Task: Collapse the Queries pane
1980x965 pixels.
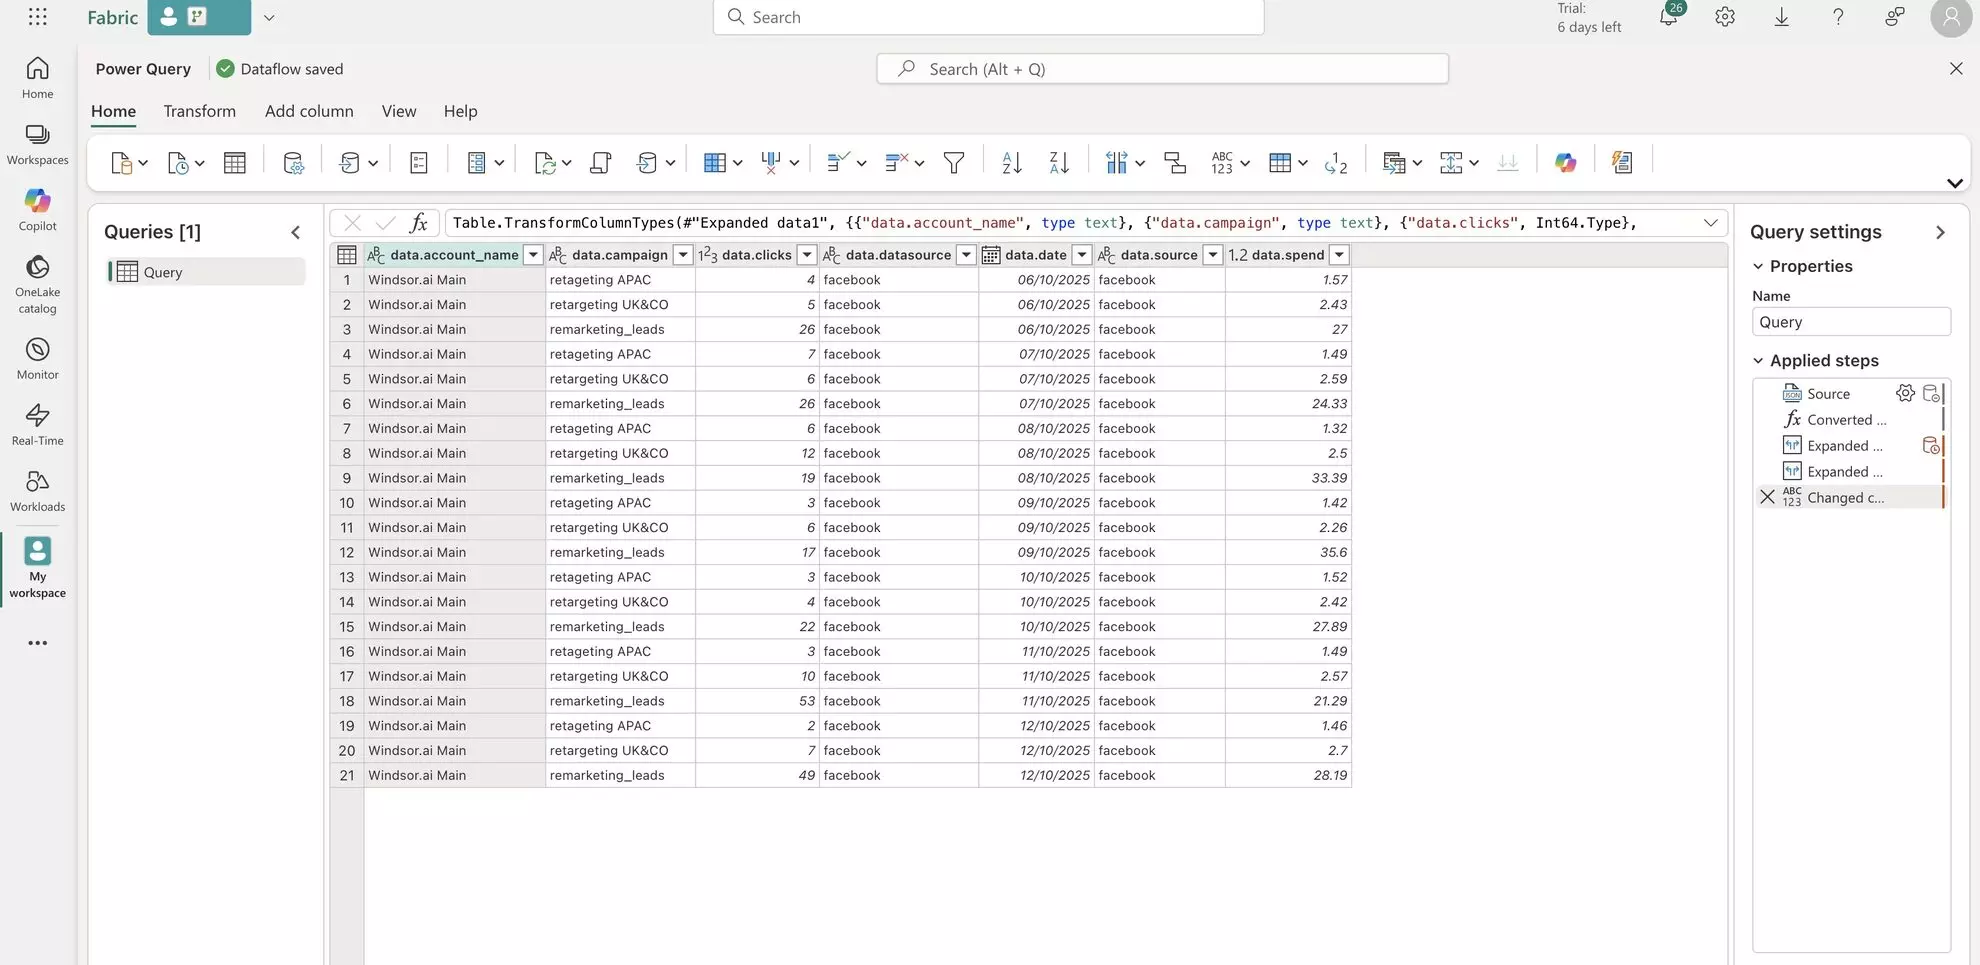Action: pyautogui.click(x=296, y=232)
